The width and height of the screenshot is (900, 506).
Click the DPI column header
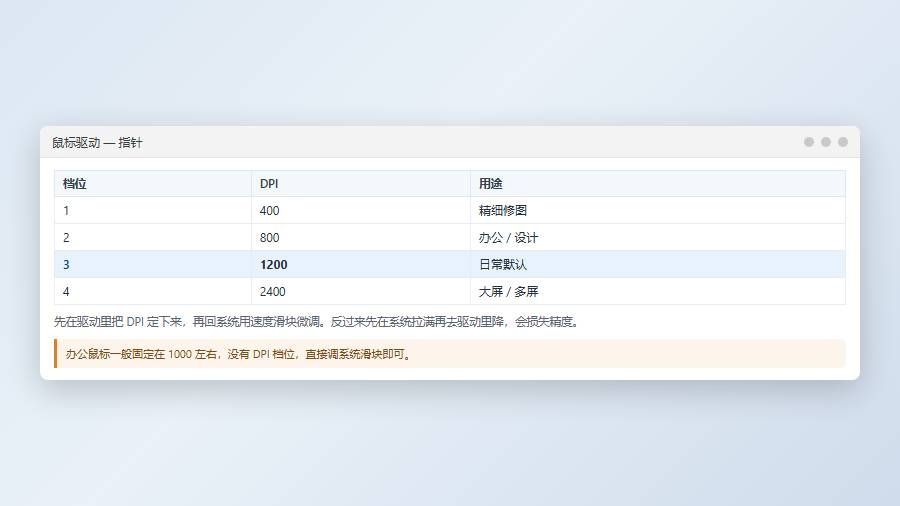[x=360, y=184]
